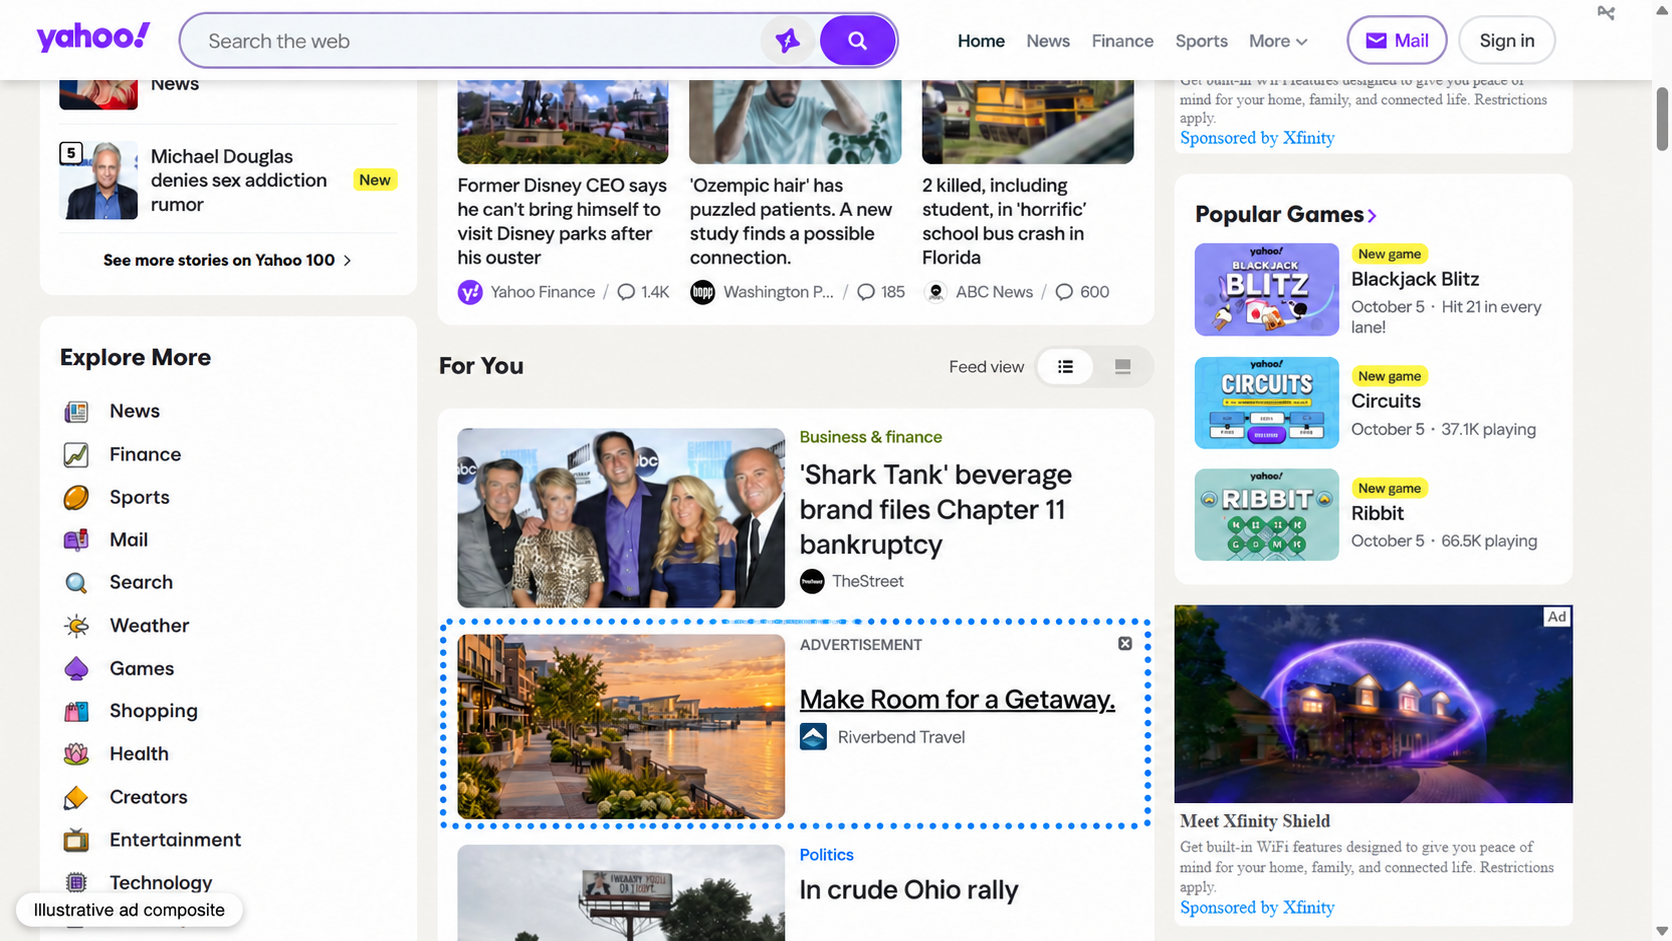Go to the Home tab

pos(981,41)
